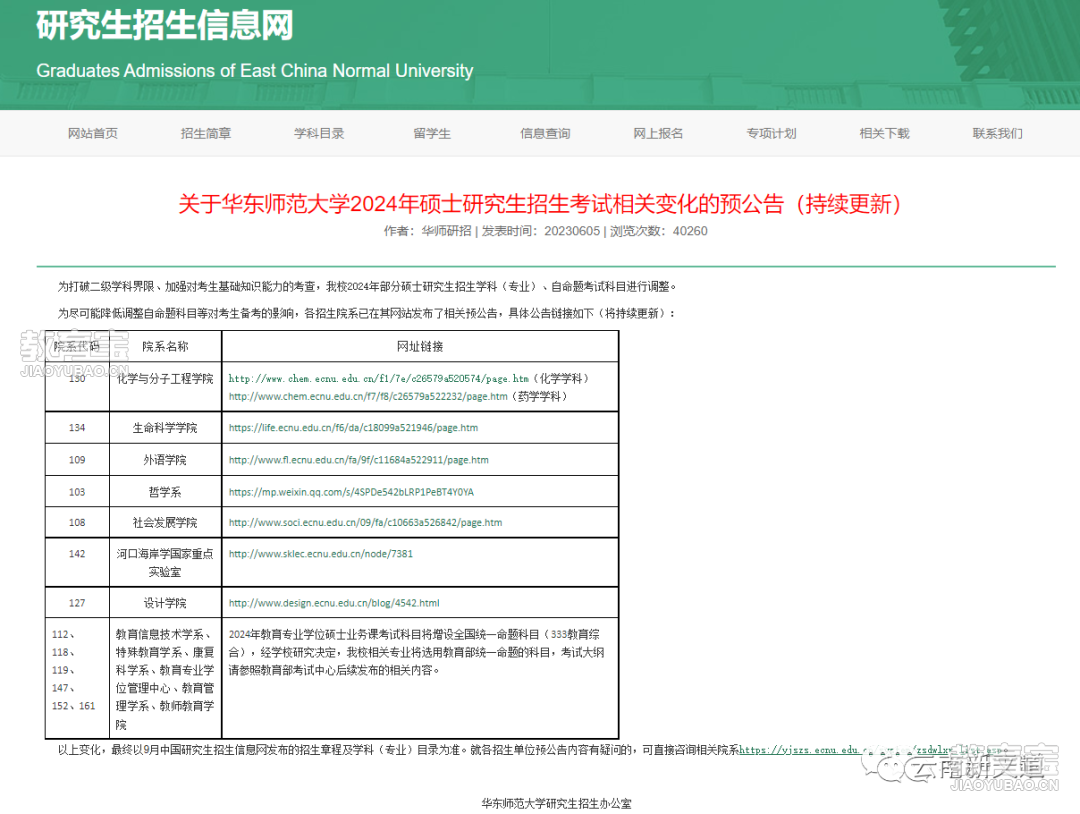The image size is (1080, 814).
Task: Click the 2024年教育专业学位硕士 notice paragraph
Action: (x=416, y=652)
